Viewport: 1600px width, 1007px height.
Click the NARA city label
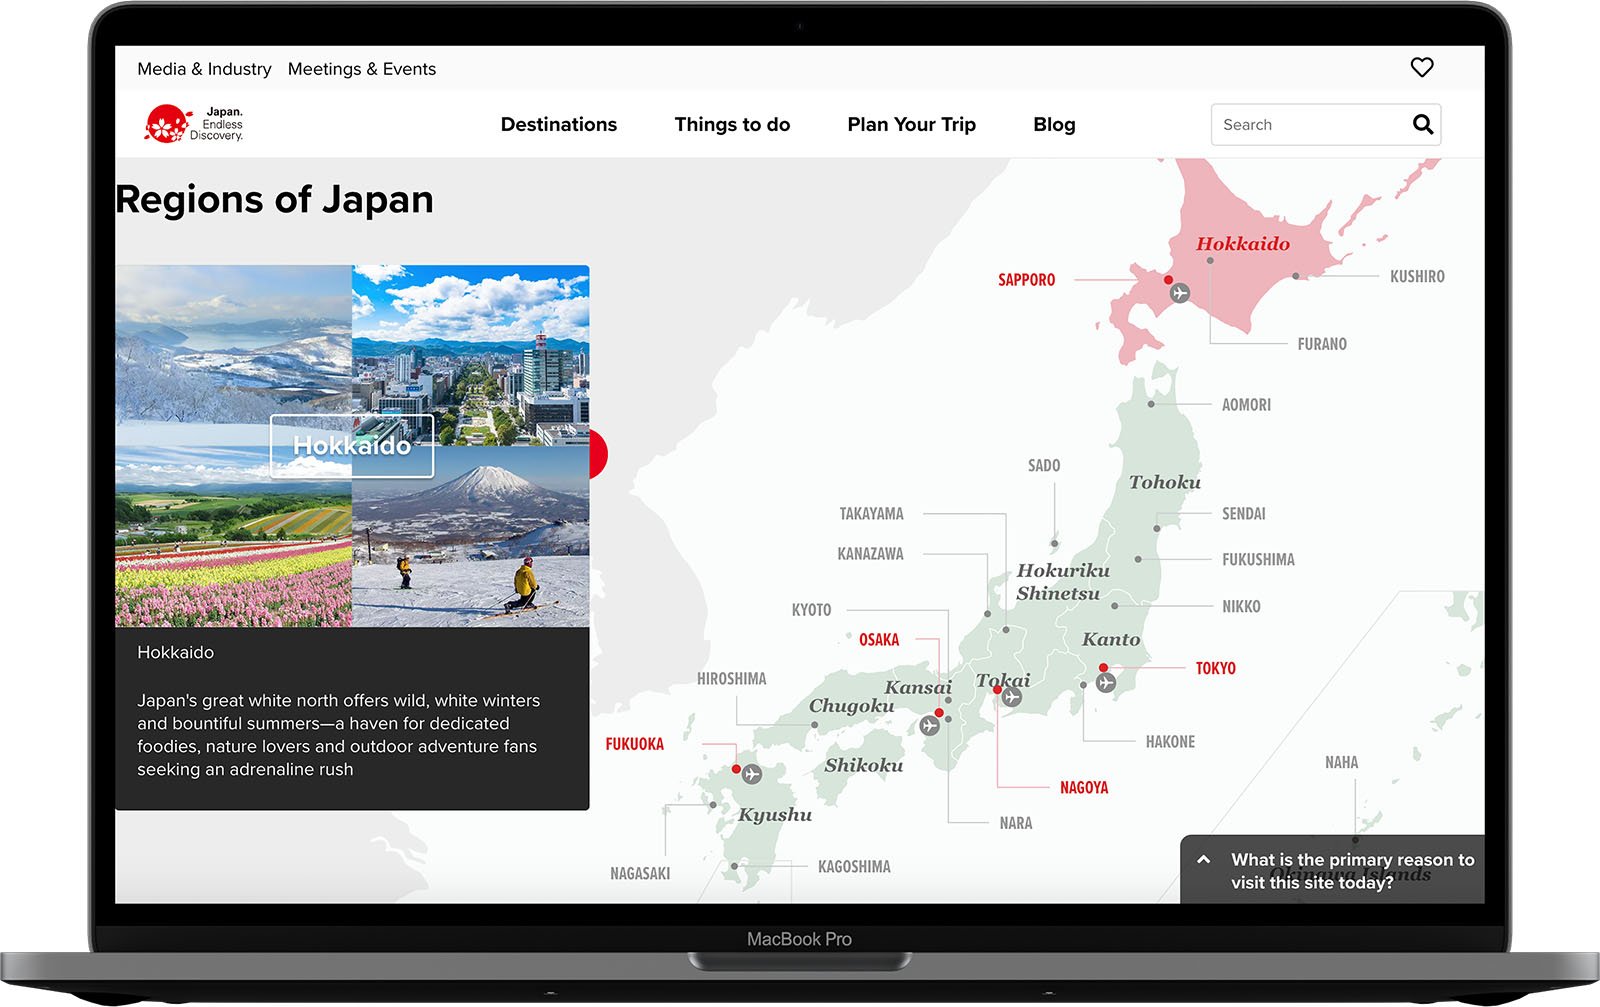point(1016,824)
